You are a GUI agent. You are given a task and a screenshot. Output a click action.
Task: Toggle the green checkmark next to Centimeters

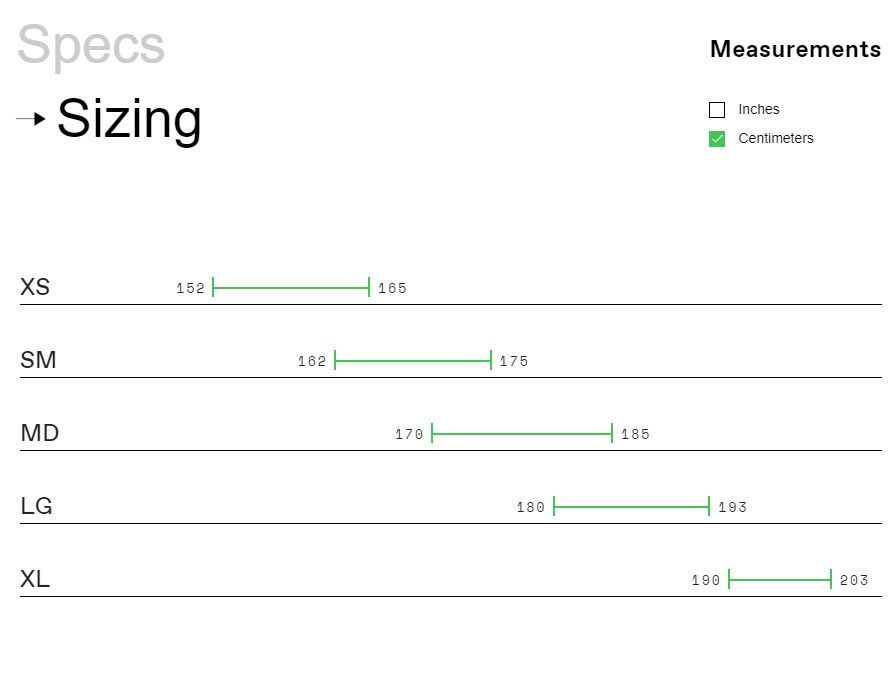(x=717, y=138)
